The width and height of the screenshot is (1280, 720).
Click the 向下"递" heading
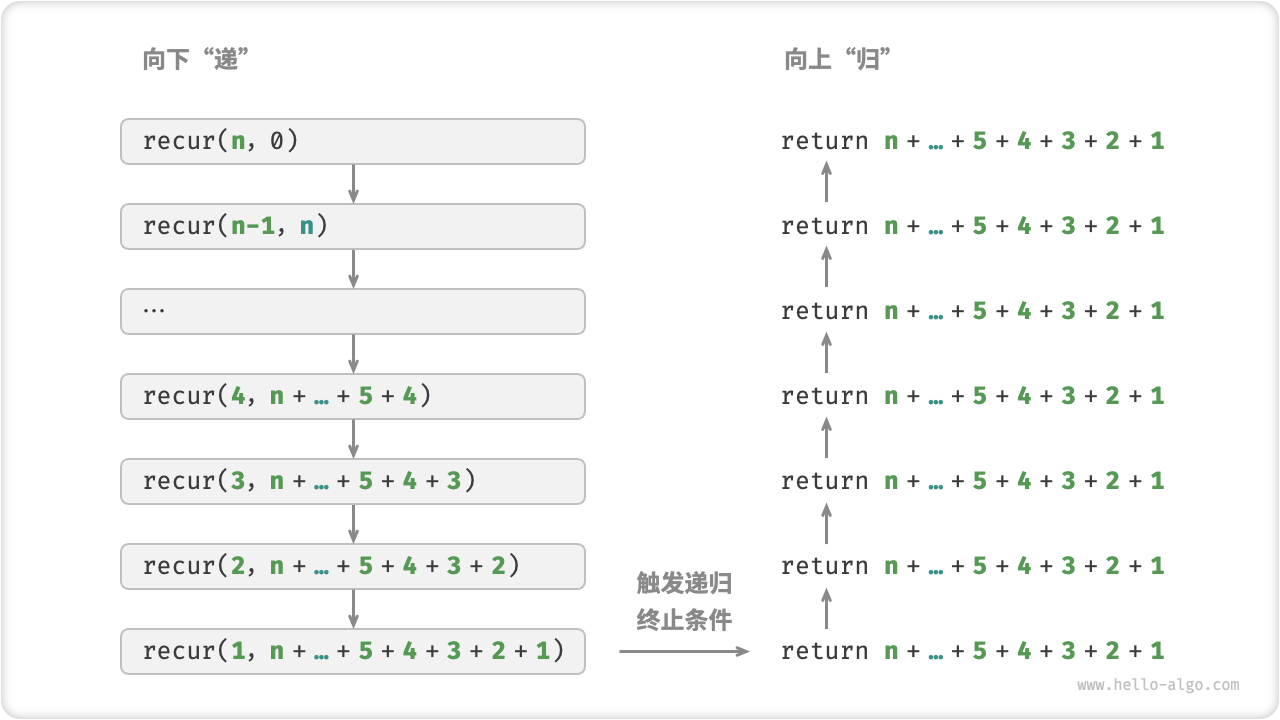(x=195, y=61)
